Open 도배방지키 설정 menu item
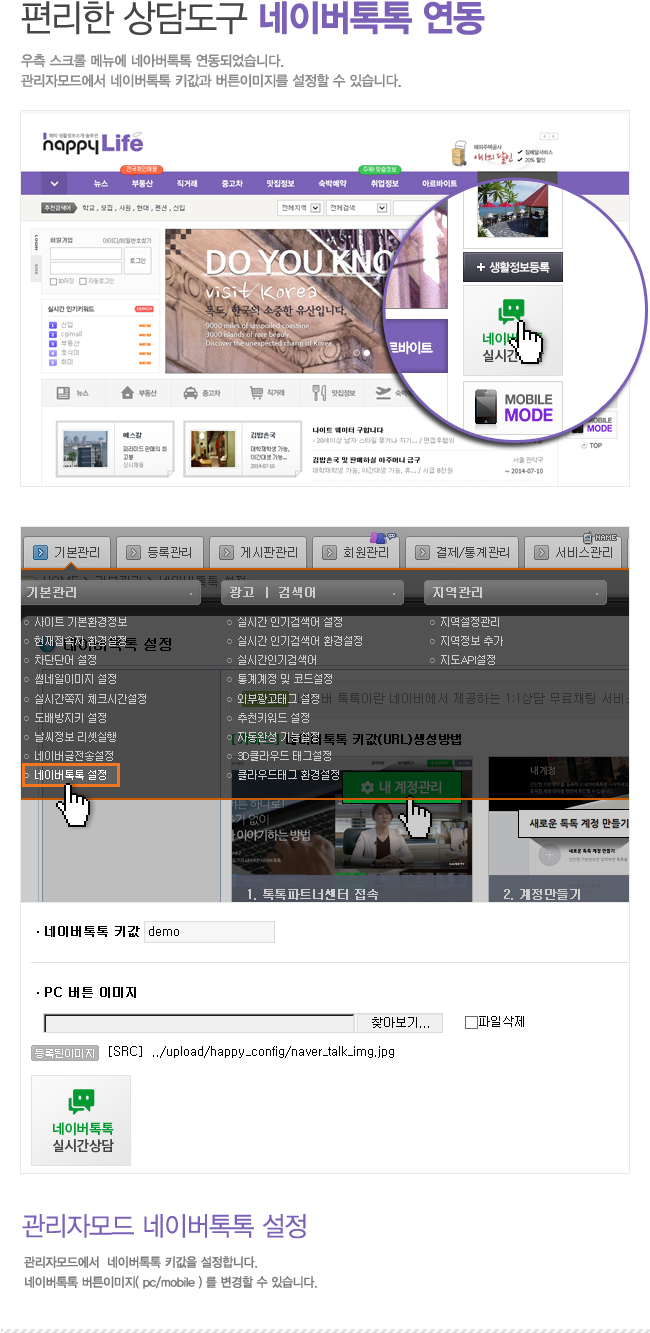 pos(70,717)
